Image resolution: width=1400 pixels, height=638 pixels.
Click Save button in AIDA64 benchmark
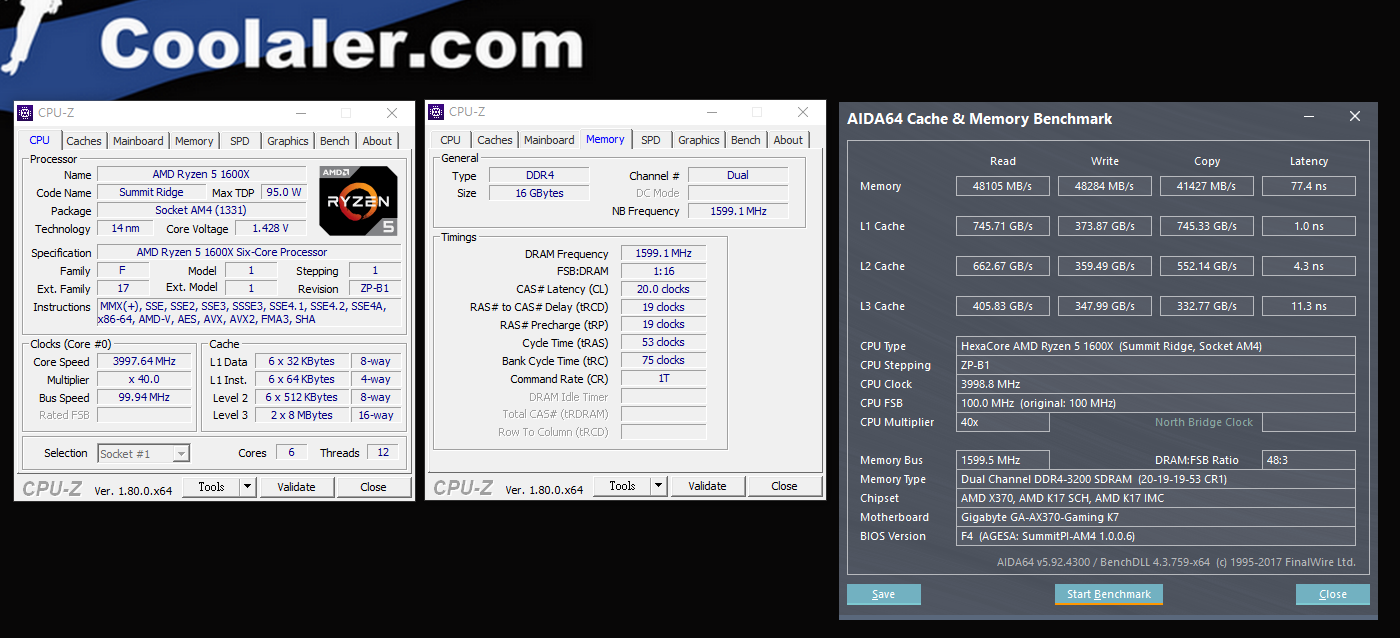point(884,594)
